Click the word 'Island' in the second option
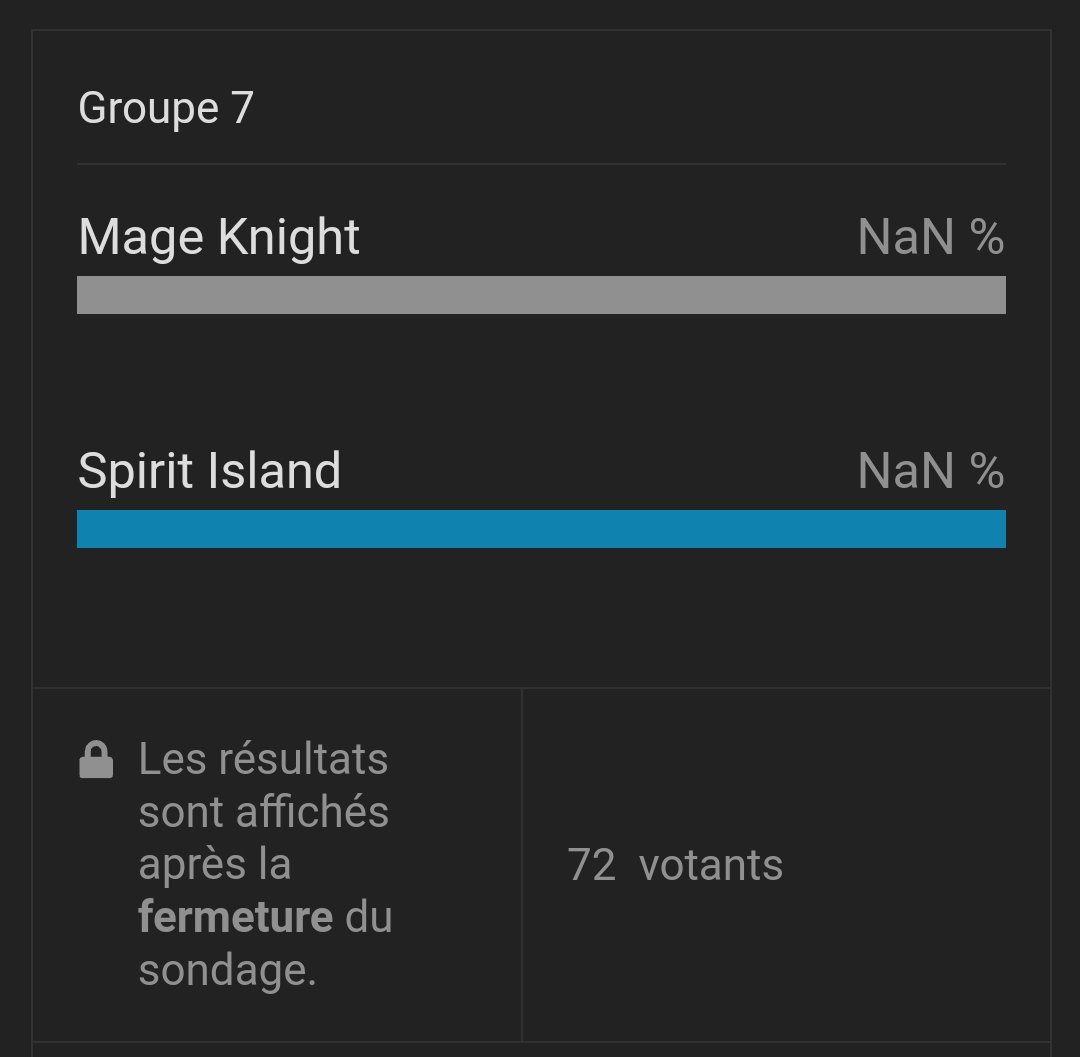Image resolution: width=1080 pixels, height=1057 pixels. [x=274, y=471]
